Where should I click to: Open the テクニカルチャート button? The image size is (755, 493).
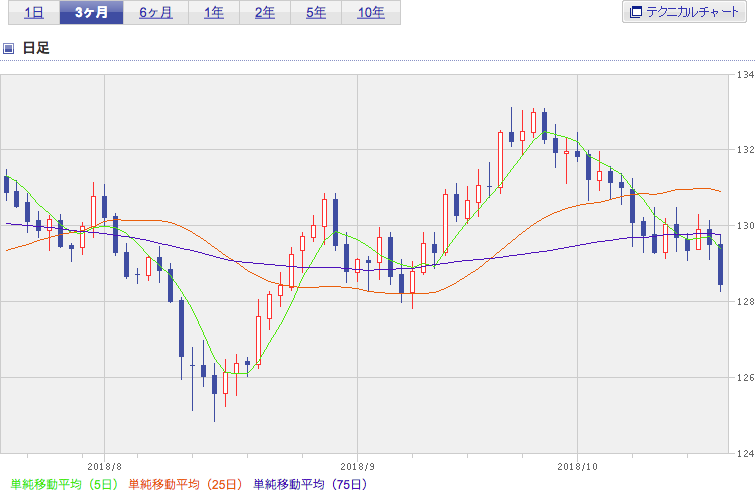(x=684, y=12)
